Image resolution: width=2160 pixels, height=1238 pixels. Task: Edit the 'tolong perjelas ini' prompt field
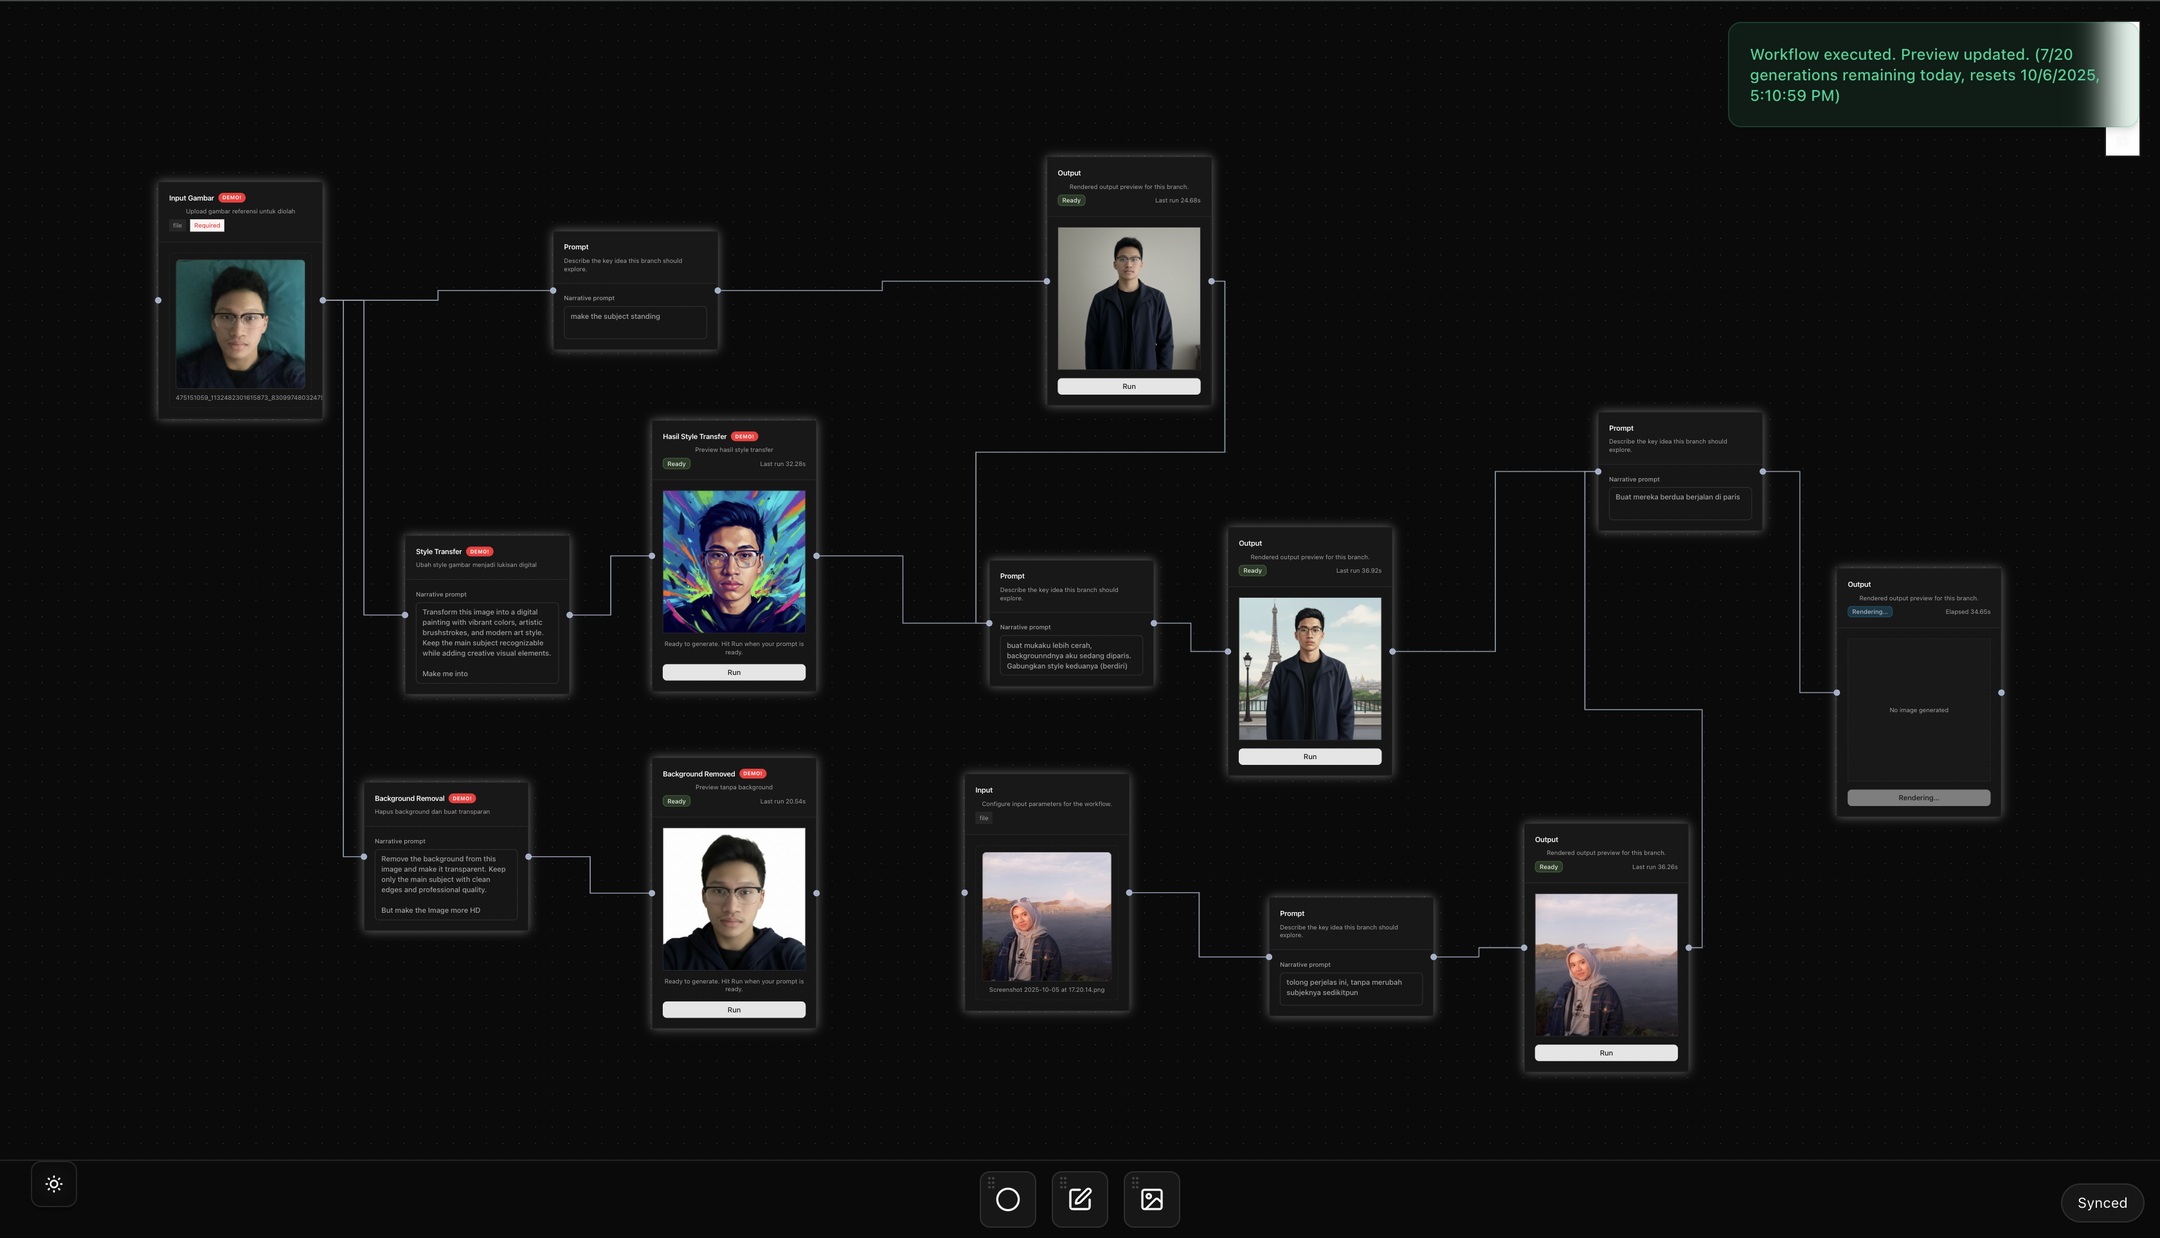coord(1350,988)
